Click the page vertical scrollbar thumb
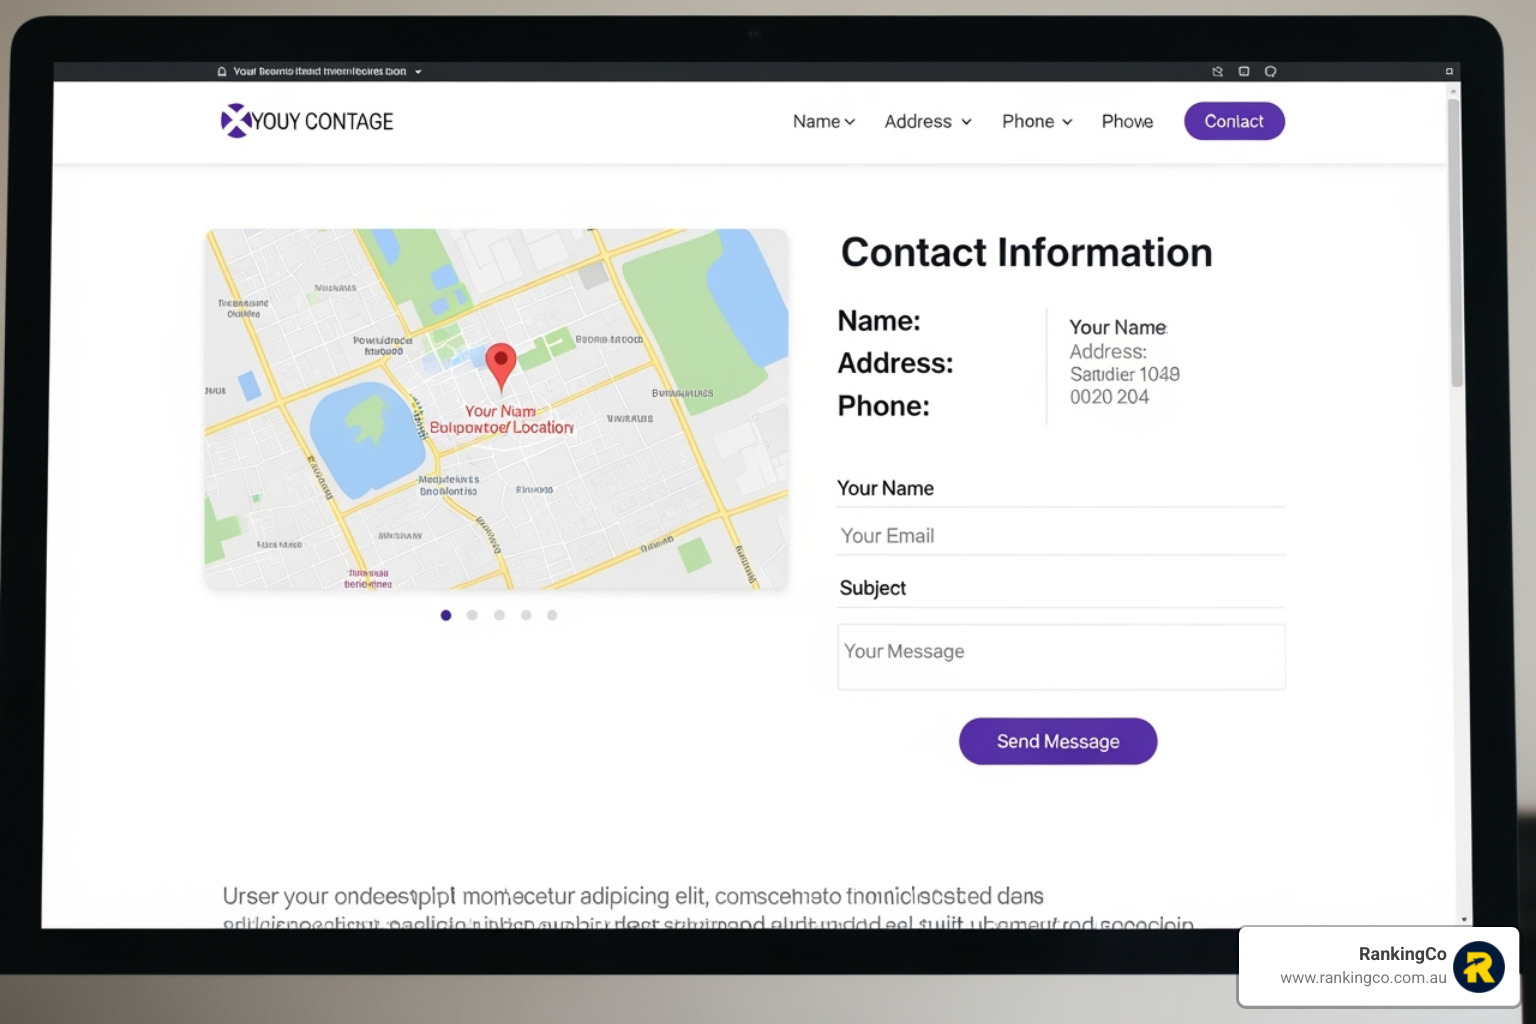Viewport: 1536px width, 1024px height. [1455, 242]
